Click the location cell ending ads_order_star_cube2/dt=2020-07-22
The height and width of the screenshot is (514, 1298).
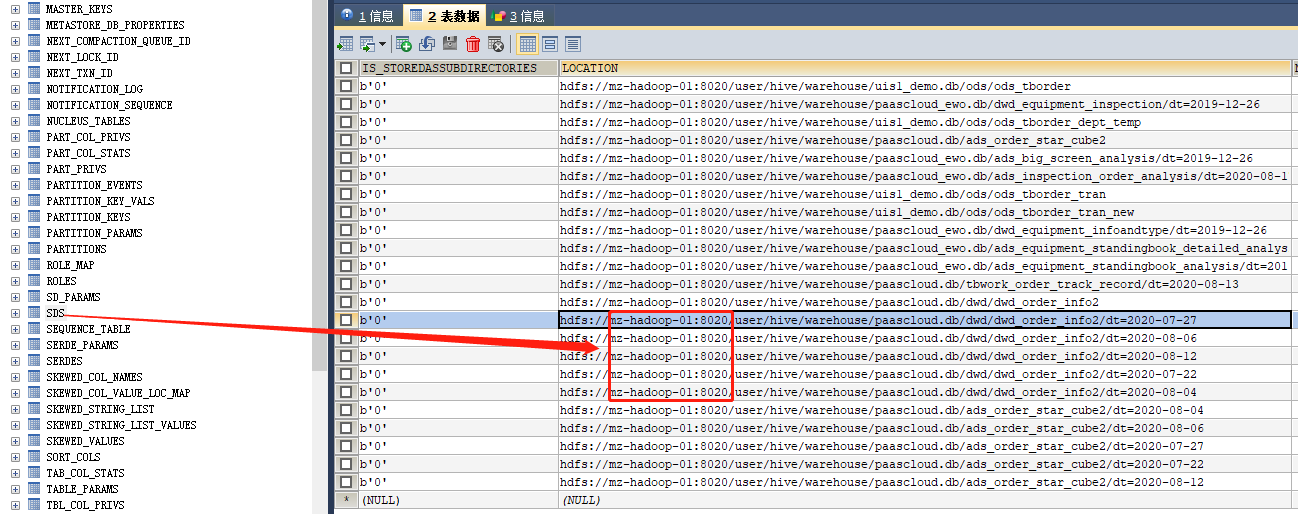click(924, 464)
